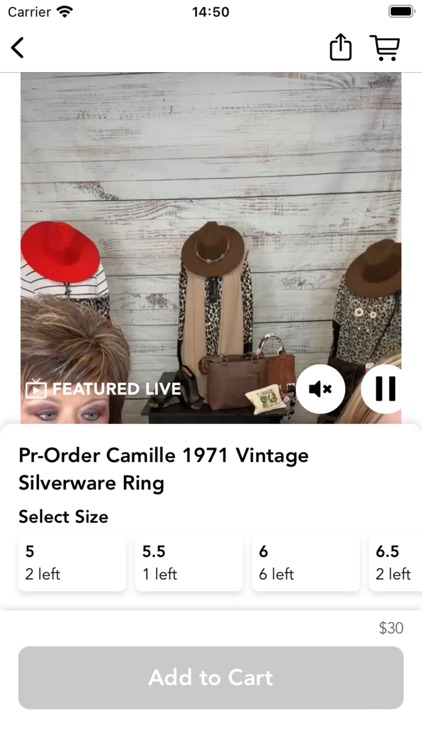Go back using the left chevron
The image size is (422, 750).
point(18,48)
